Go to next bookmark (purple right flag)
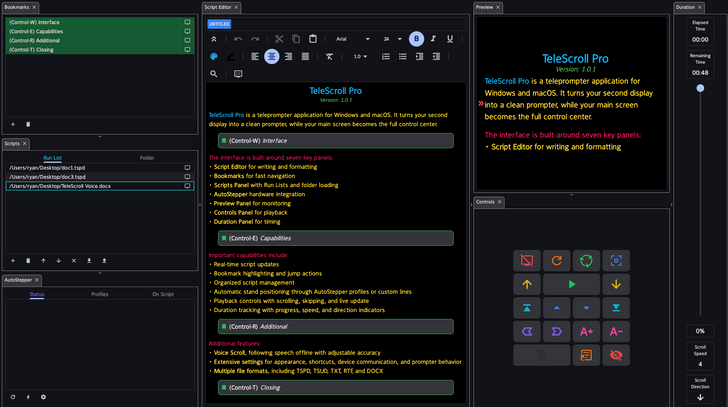 [557, 332]
